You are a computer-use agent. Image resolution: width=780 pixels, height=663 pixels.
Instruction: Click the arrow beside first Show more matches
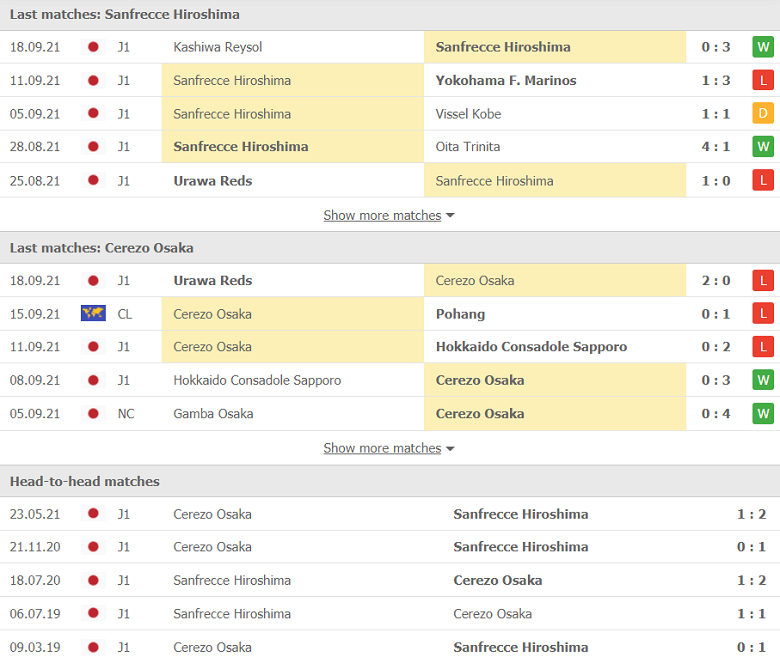[x=450, y=216]
